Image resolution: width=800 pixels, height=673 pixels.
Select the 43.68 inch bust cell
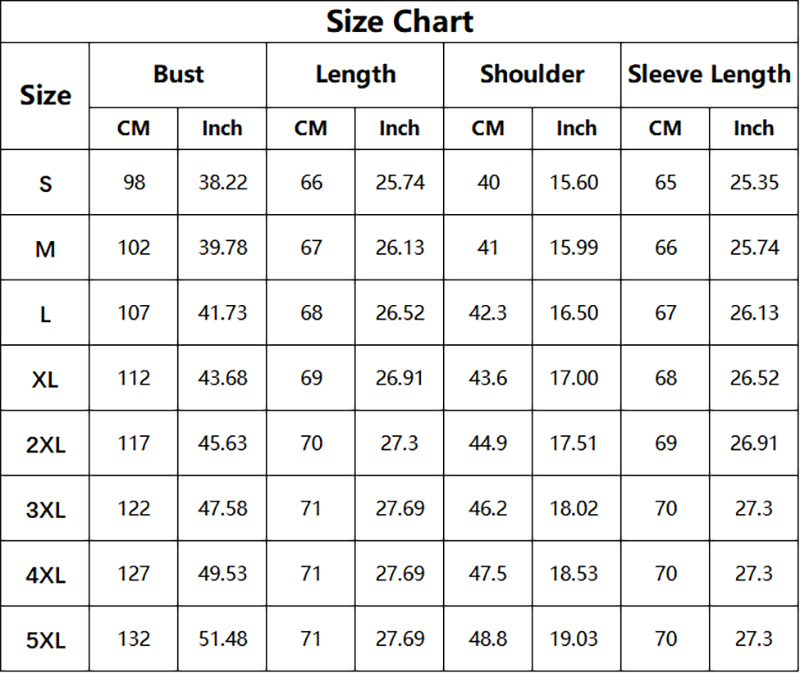pos(222,378)
